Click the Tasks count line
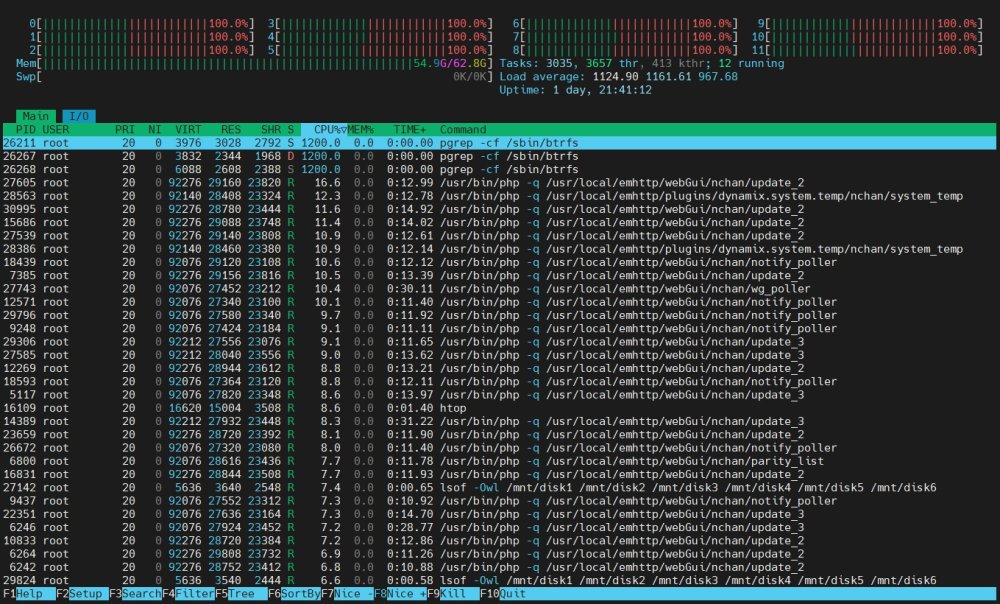Viewport: 1000px width, 604px height. click(x=642, y=63)
